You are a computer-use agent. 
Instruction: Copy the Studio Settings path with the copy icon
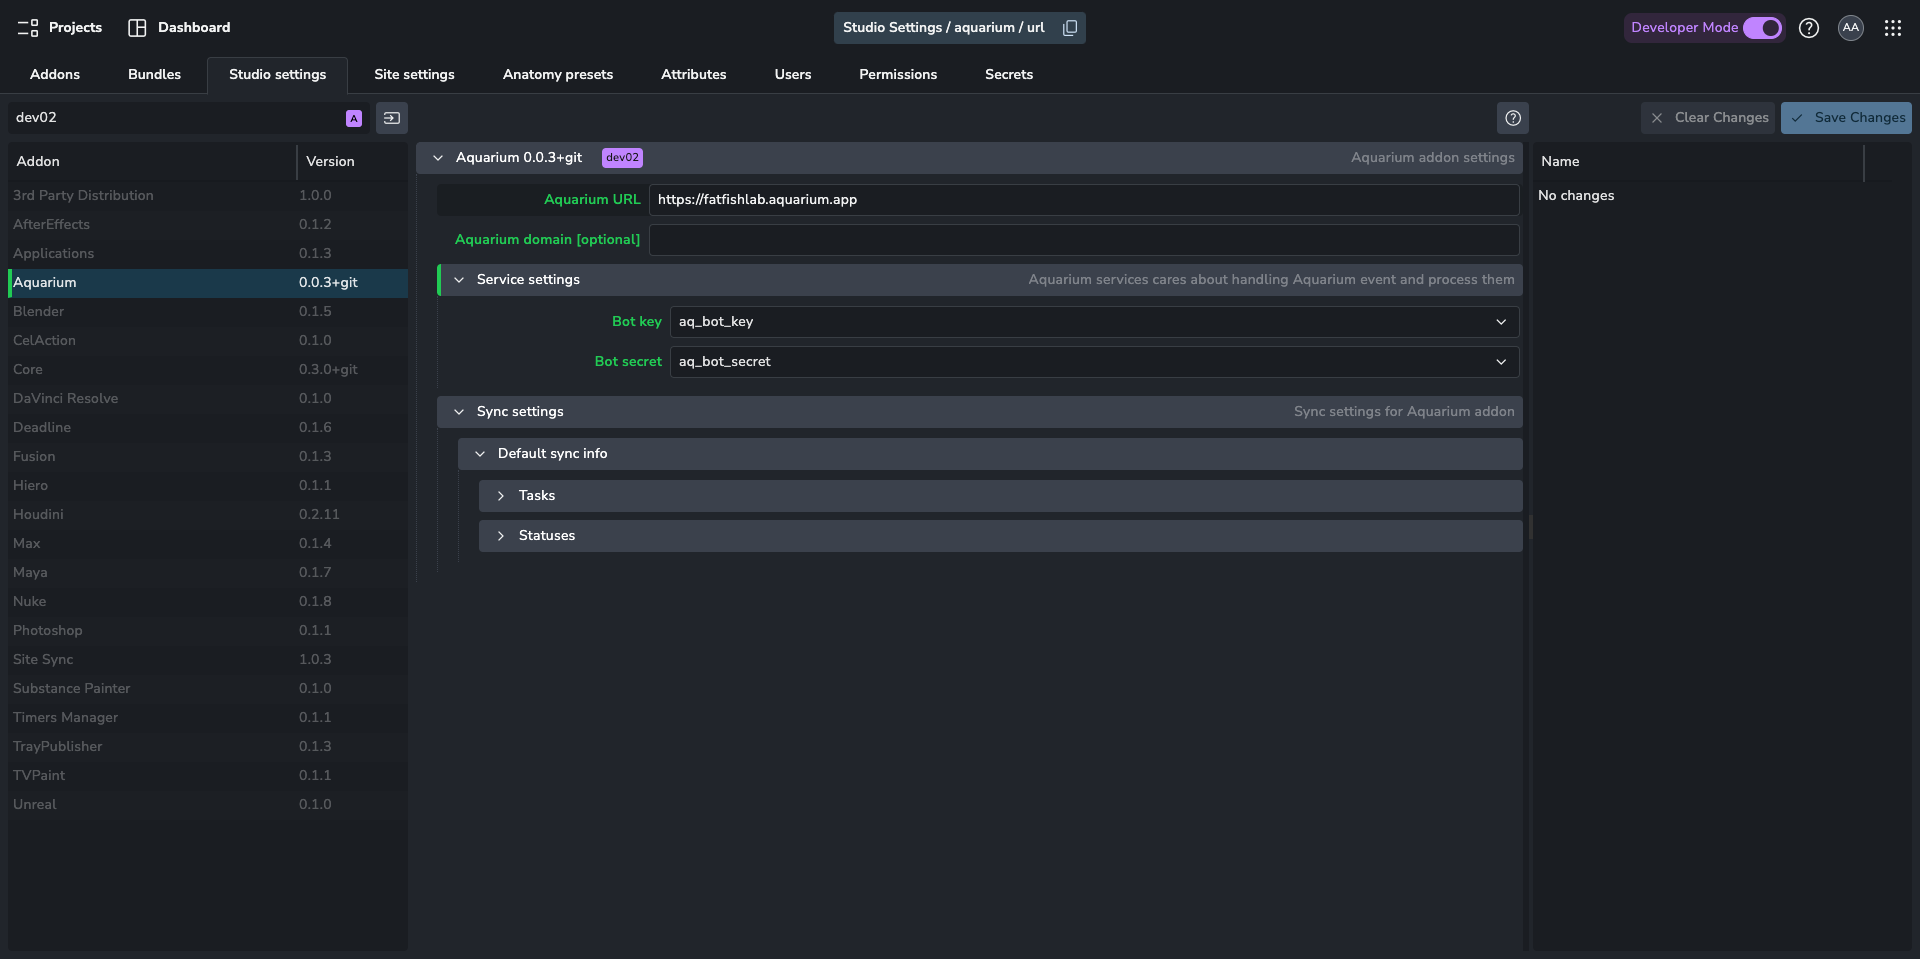click(1070, 28)
